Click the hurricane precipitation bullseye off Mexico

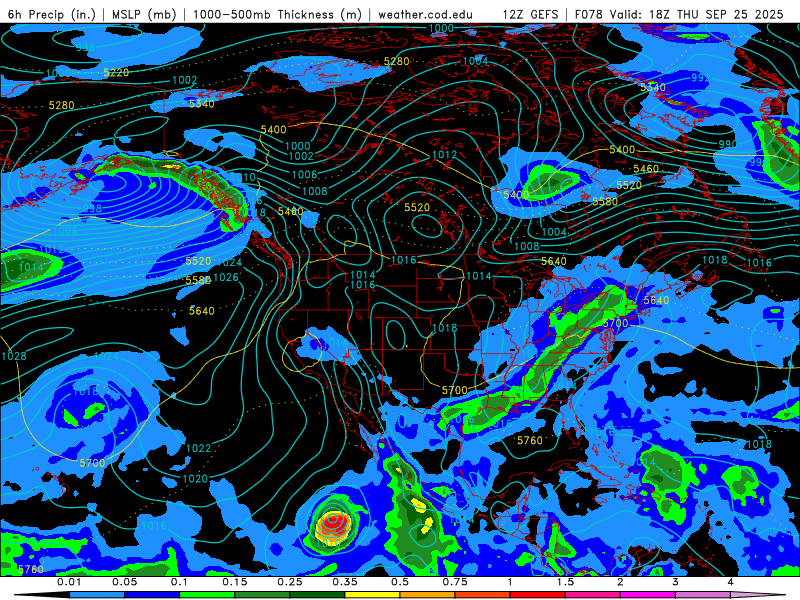(332, 522)
